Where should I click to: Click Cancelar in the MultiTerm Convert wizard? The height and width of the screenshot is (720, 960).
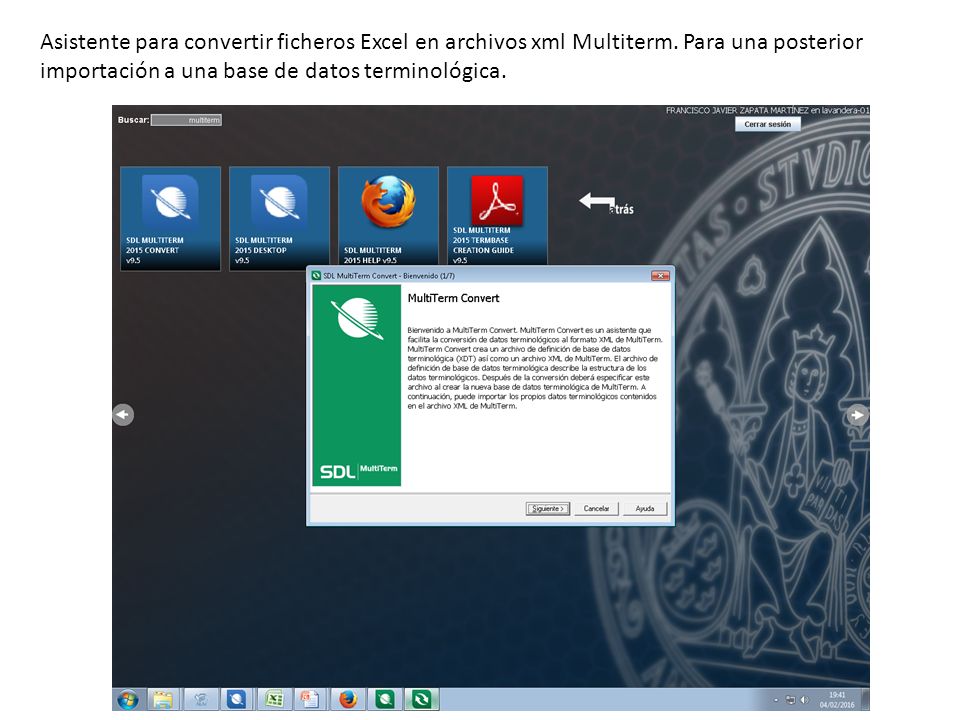[596, 509]
